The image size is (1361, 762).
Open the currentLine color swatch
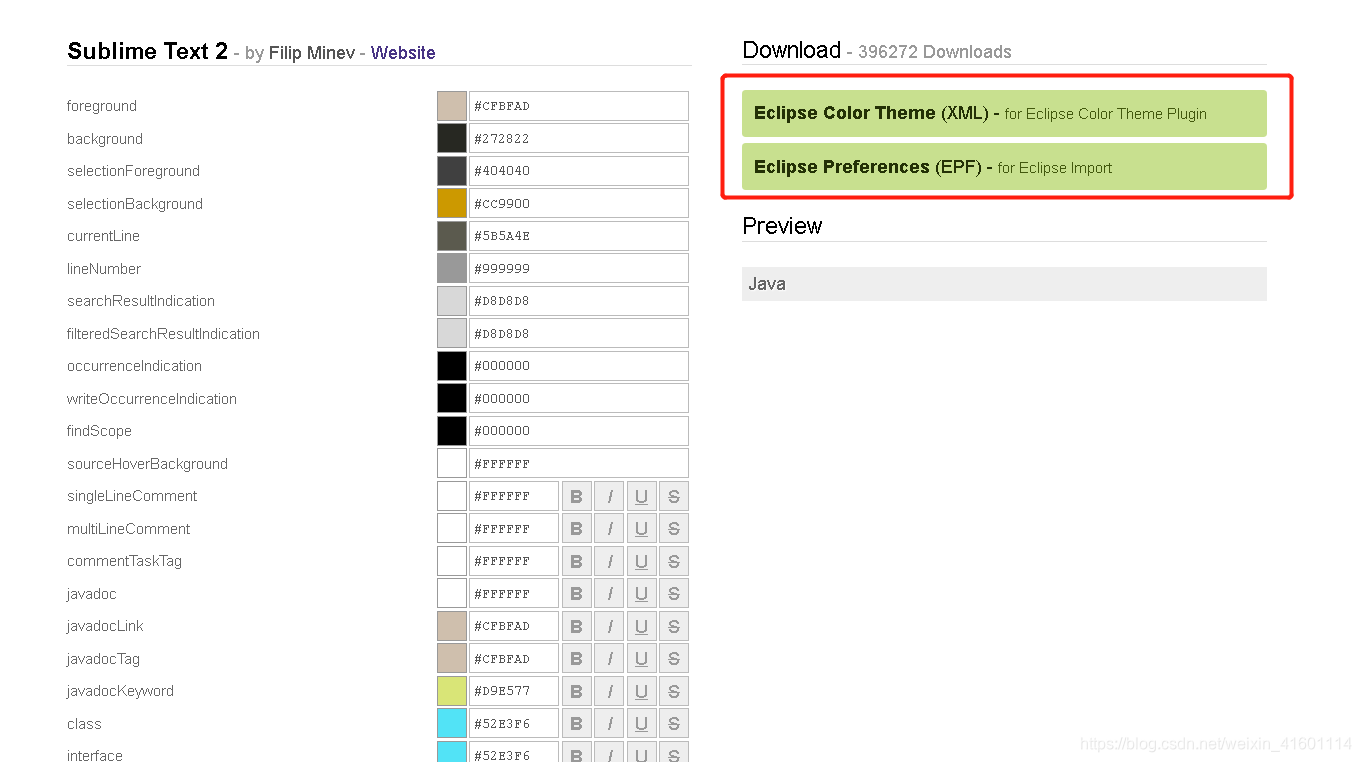(x=452, y=236)
